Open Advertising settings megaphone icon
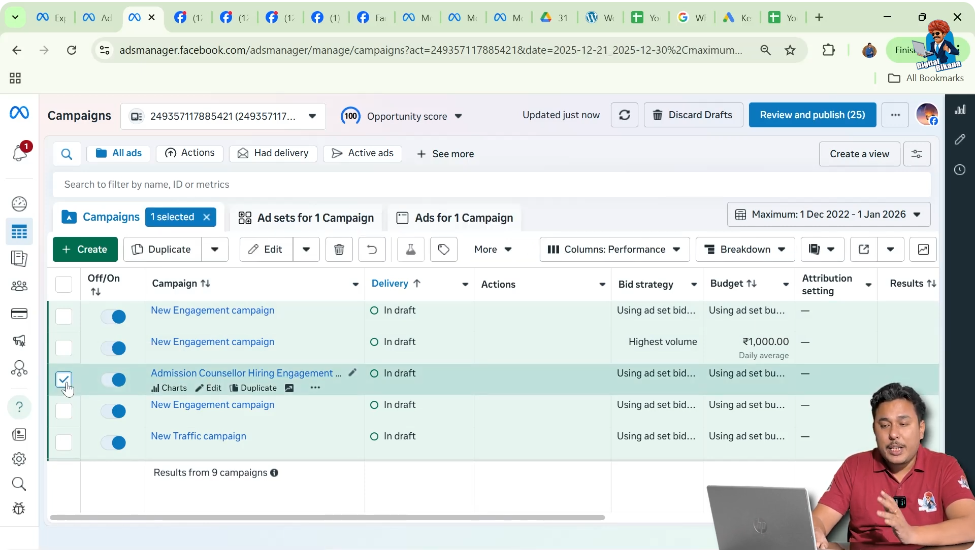Screen dimensions: 978x554 19,341
